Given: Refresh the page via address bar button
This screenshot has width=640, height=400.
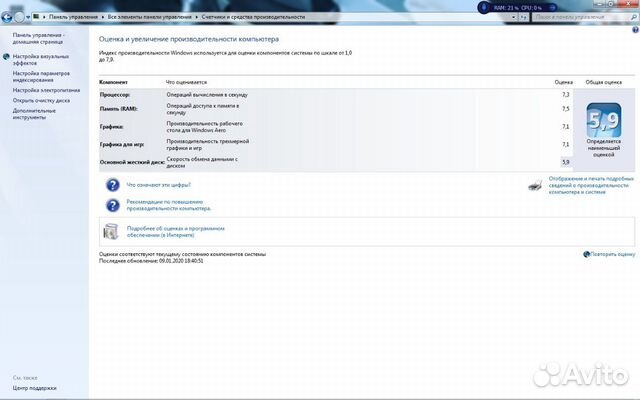Looking at the screenshot, I should [523, 17].
